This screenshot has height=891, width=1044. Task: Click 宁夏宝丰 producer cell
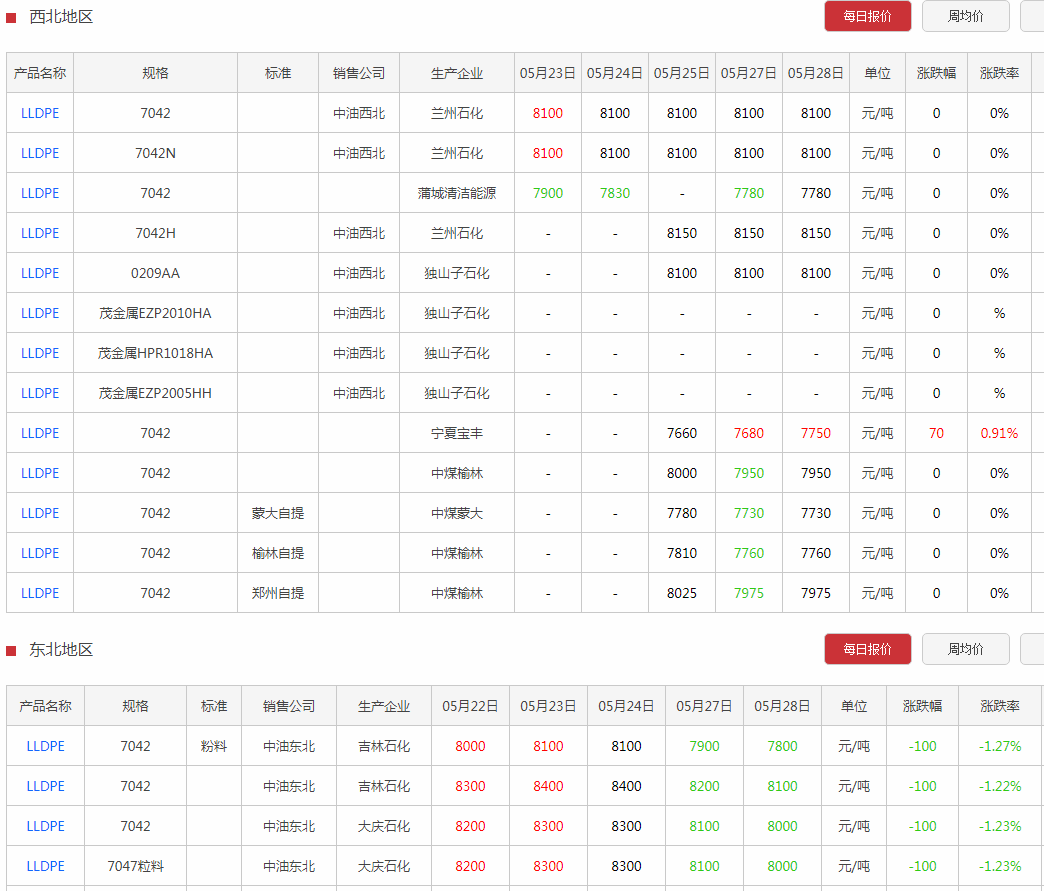(457, 433)
